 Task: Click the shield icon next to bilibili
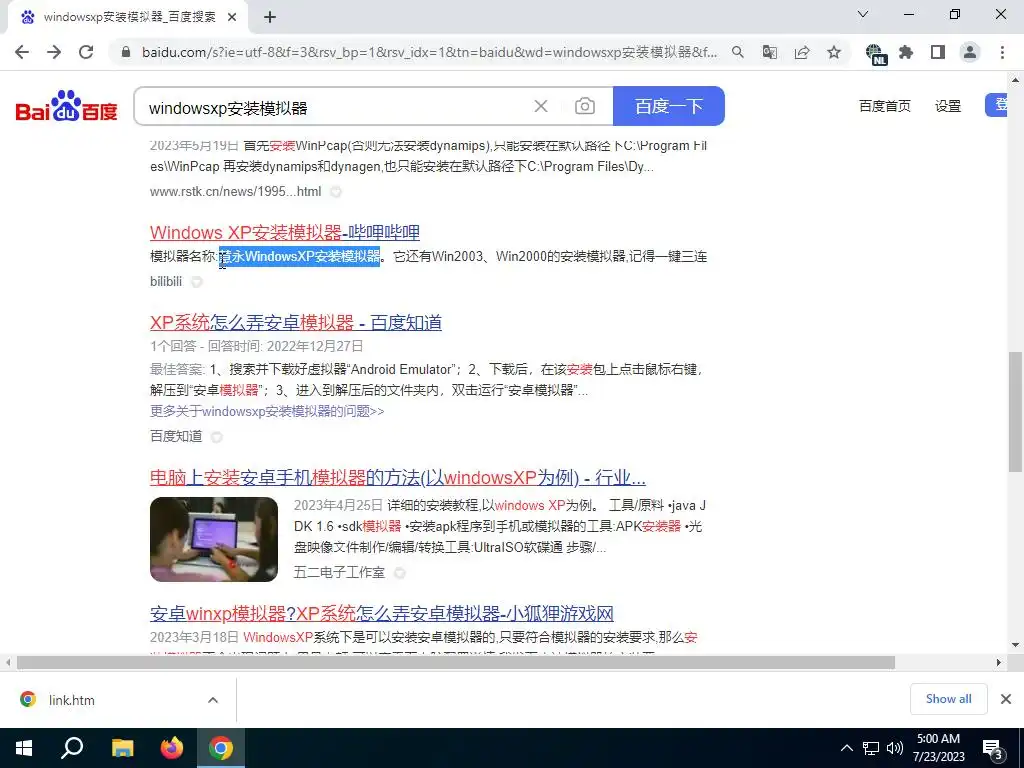[x=197, y=282]
